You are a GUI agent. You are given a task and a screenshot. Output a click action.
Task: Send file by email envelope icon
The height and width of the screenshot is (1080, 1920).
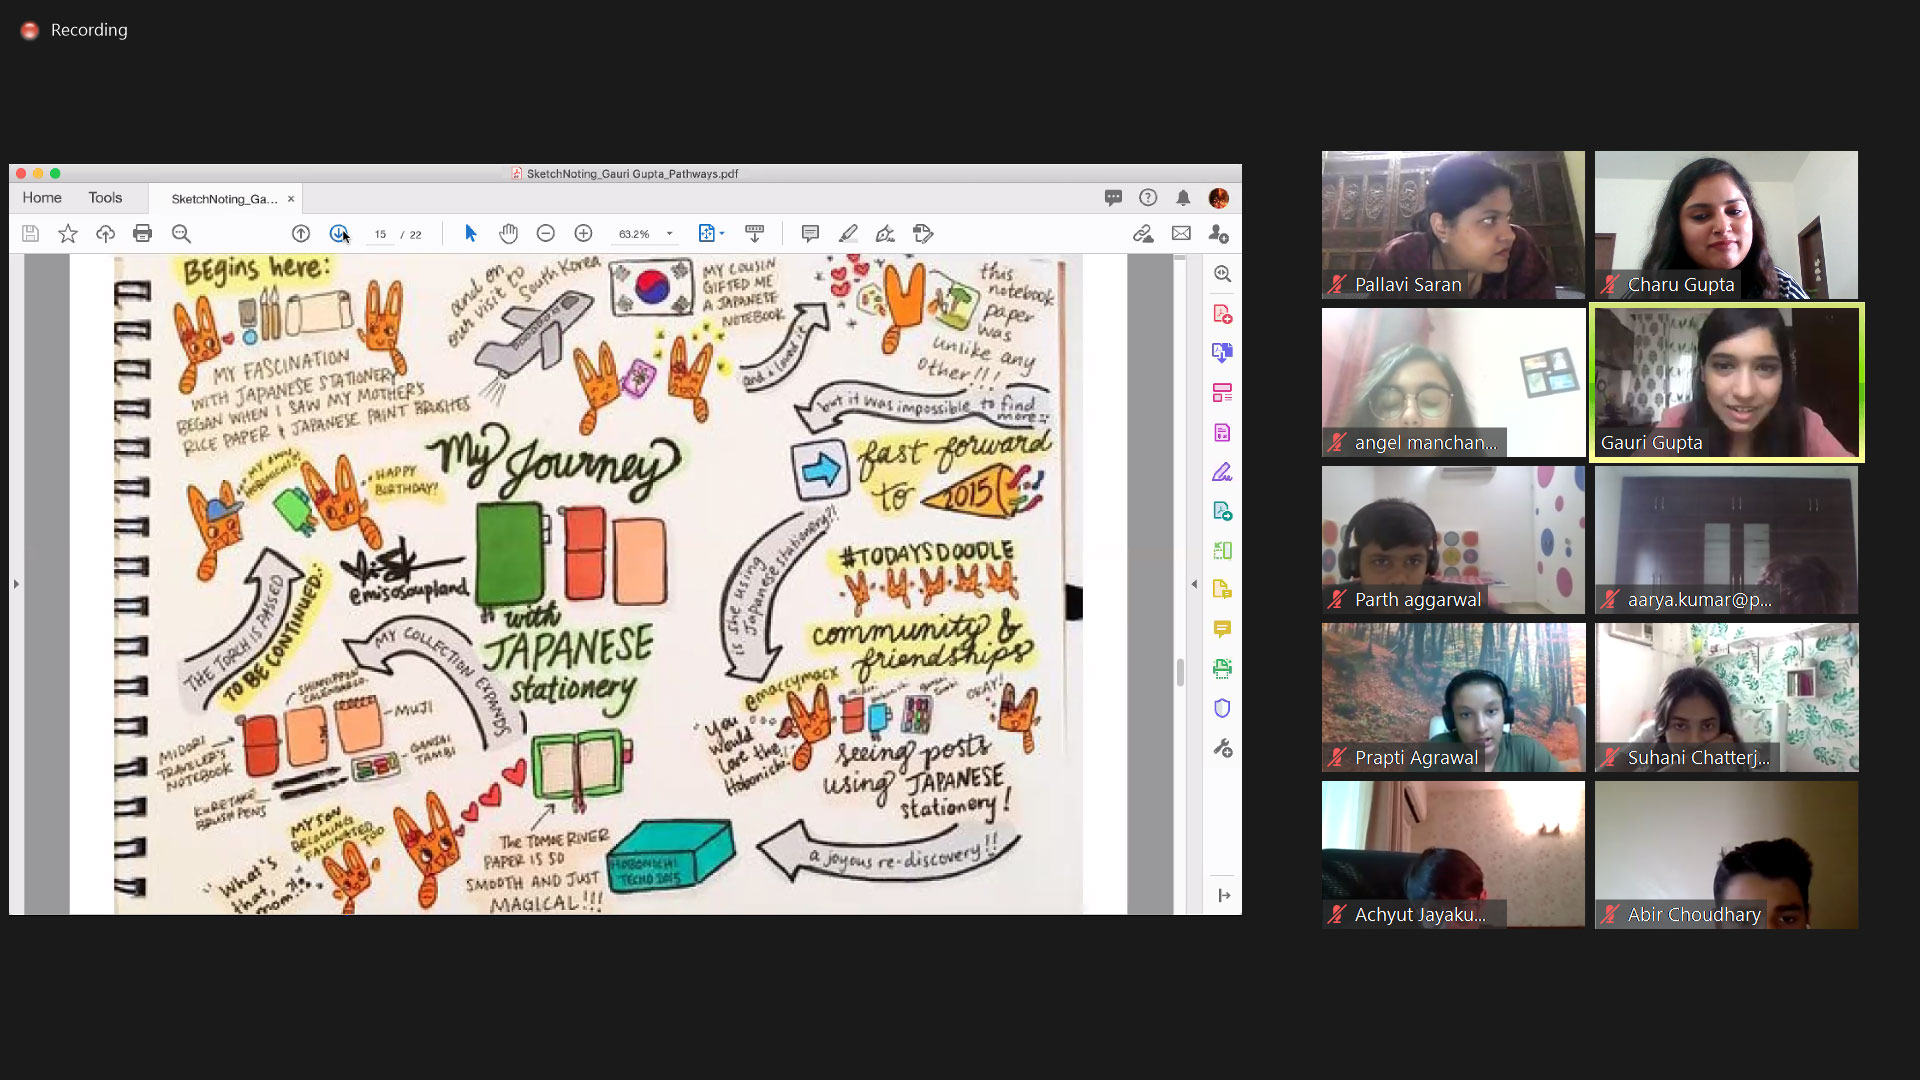point(1181,234)
